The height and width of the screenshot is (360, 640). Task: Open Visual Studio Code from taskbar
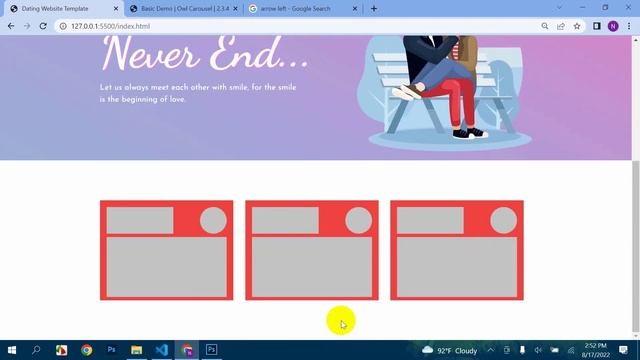coord(162,350)
